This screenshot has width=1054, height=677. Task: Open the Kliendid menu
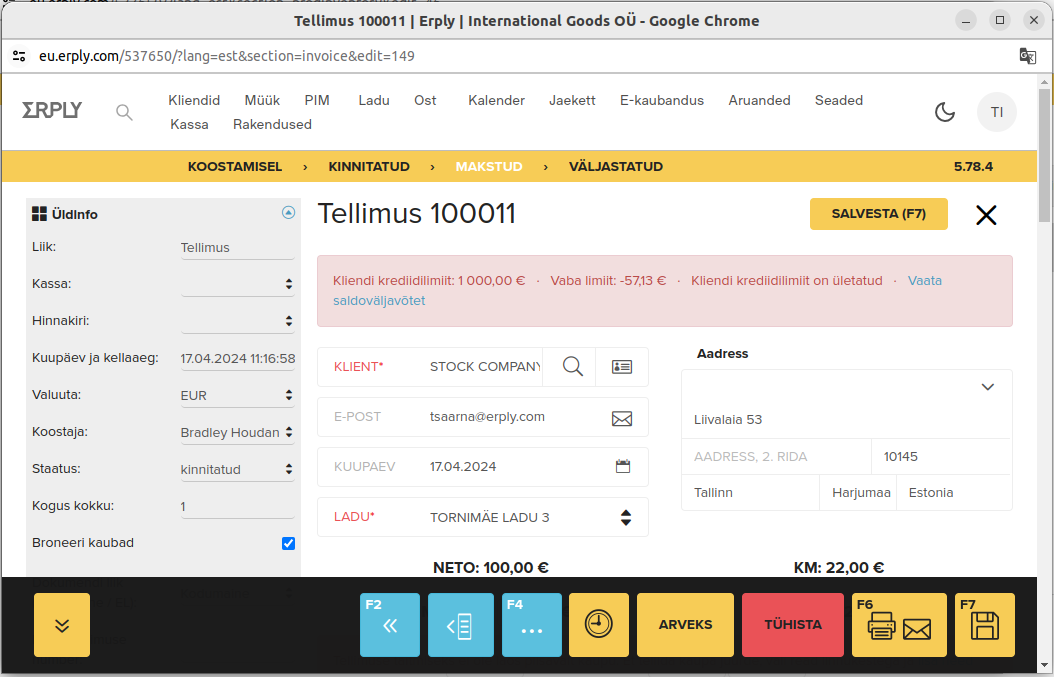click(194, 100)
